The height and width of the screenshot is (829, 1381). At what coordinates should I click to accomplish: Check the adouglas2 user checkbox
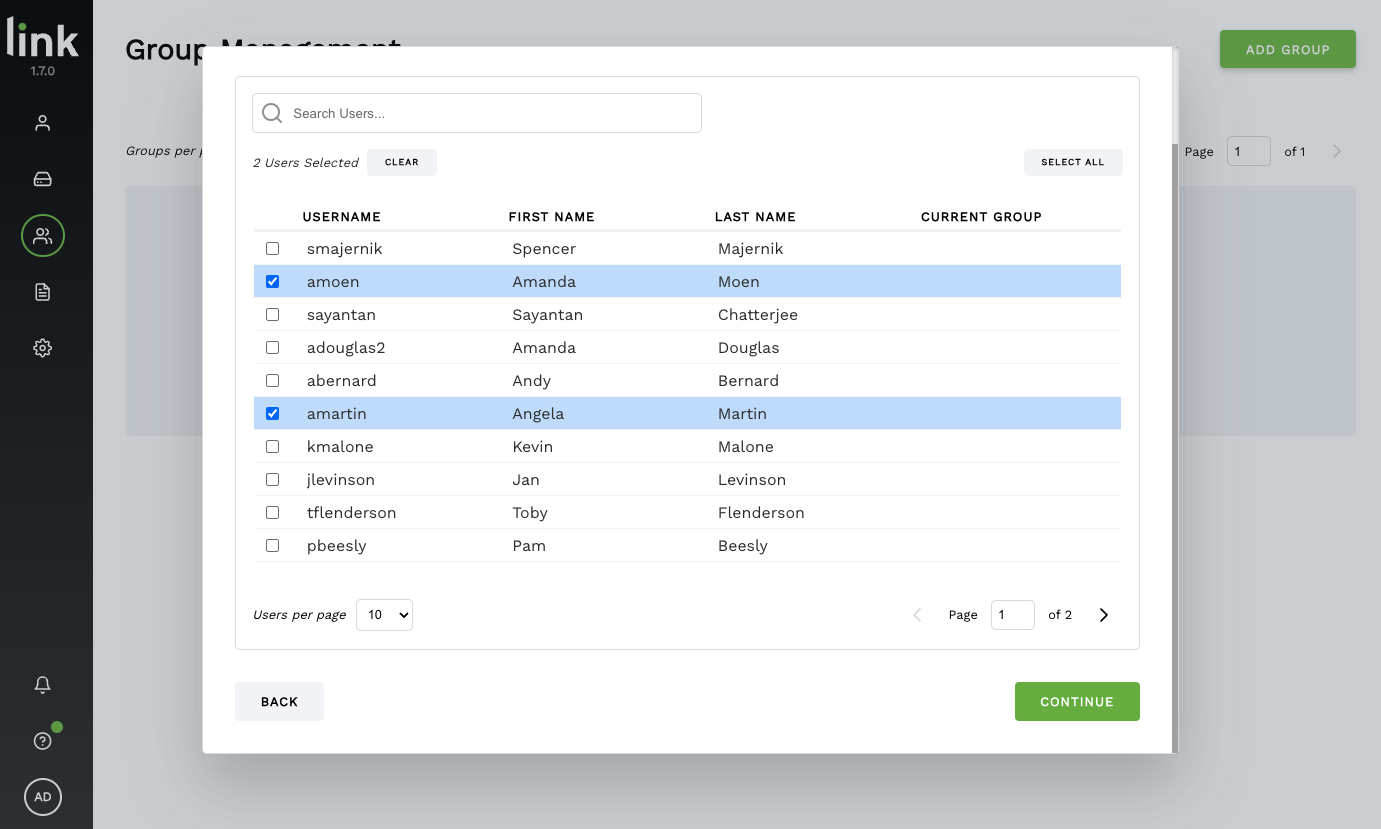(x=272, y=347)
